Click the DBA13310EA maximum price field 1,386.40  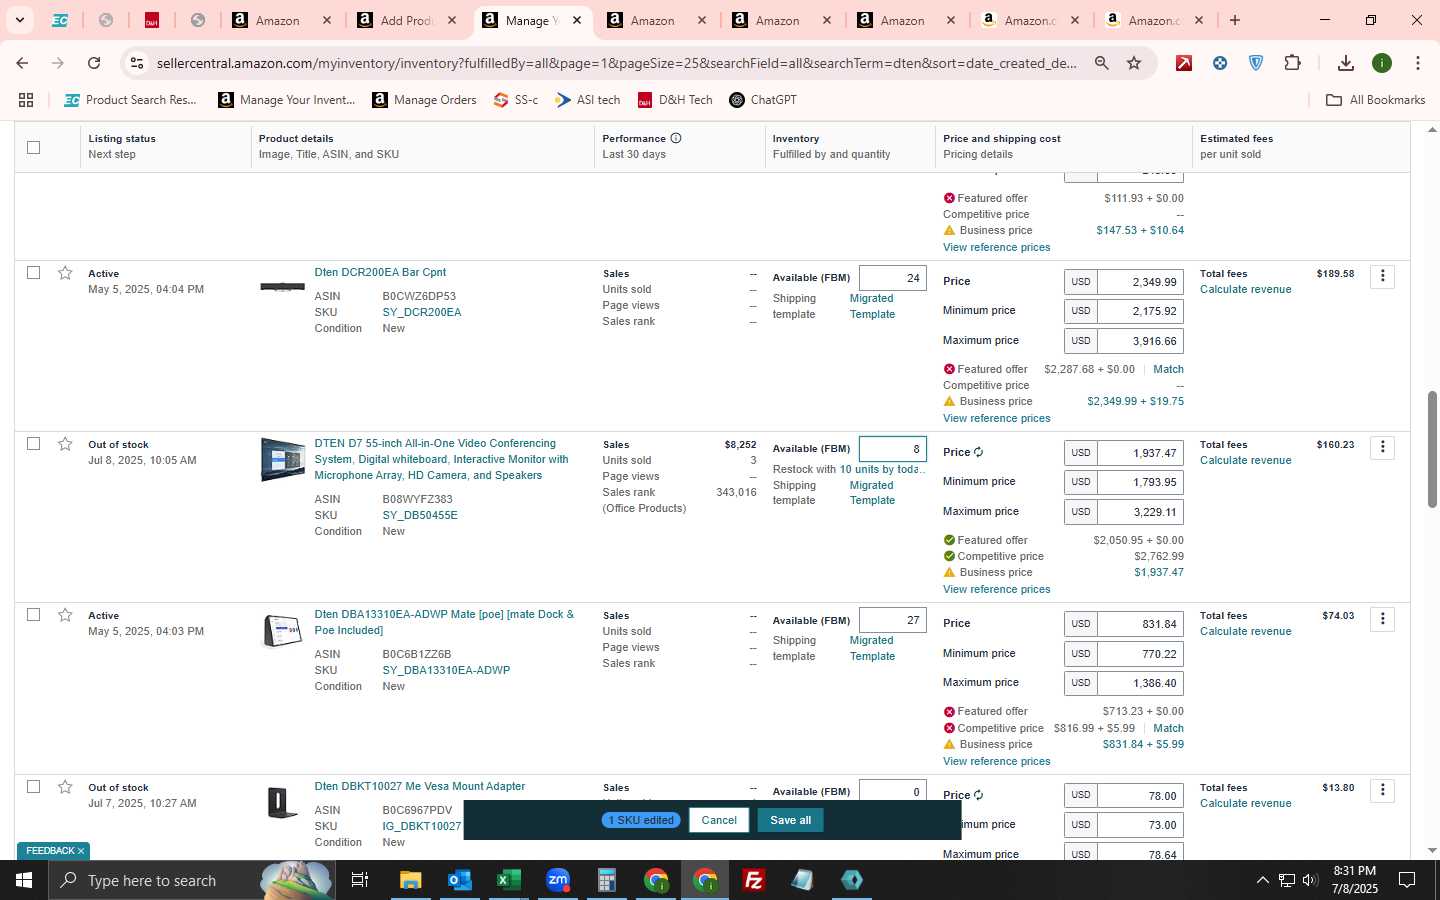click(1140, 683)
